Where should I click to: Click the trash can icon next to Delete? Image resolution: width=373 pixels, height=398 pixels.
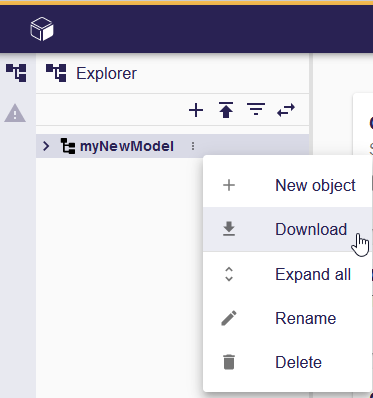[x=229, y=362]
